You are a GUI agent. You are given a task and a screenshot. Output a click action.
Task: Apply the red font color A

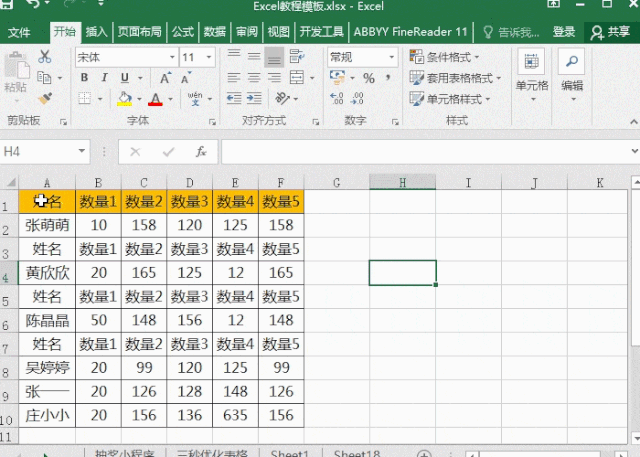[x=155, y=98]
